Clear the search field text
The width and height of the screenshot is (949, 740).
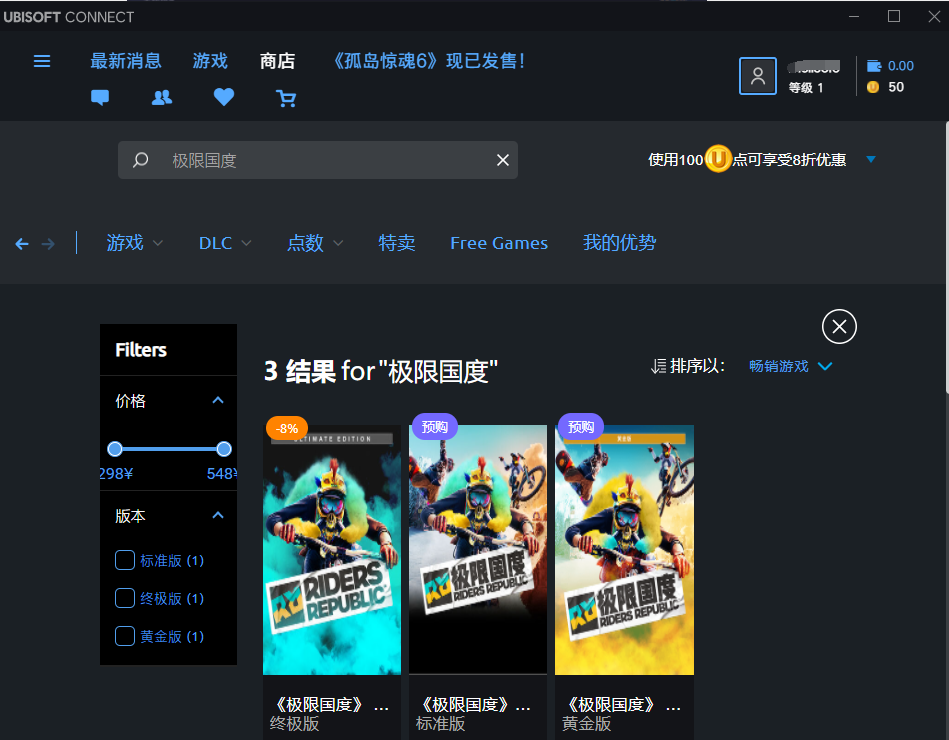[502, 160]
